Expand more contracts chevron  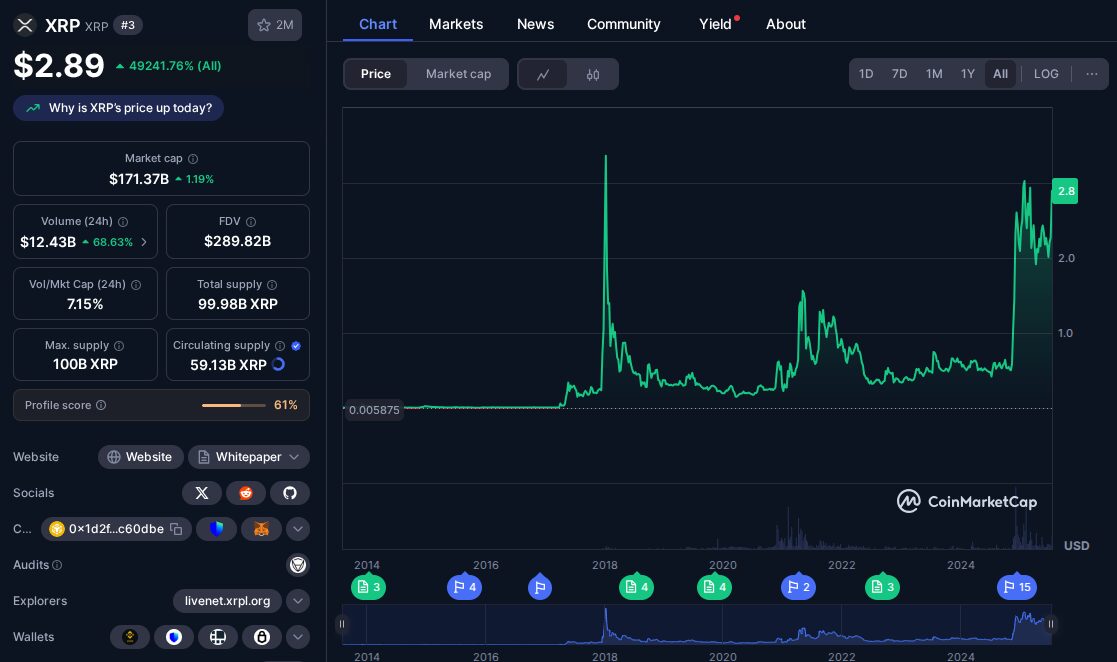(x=298, y=529)
